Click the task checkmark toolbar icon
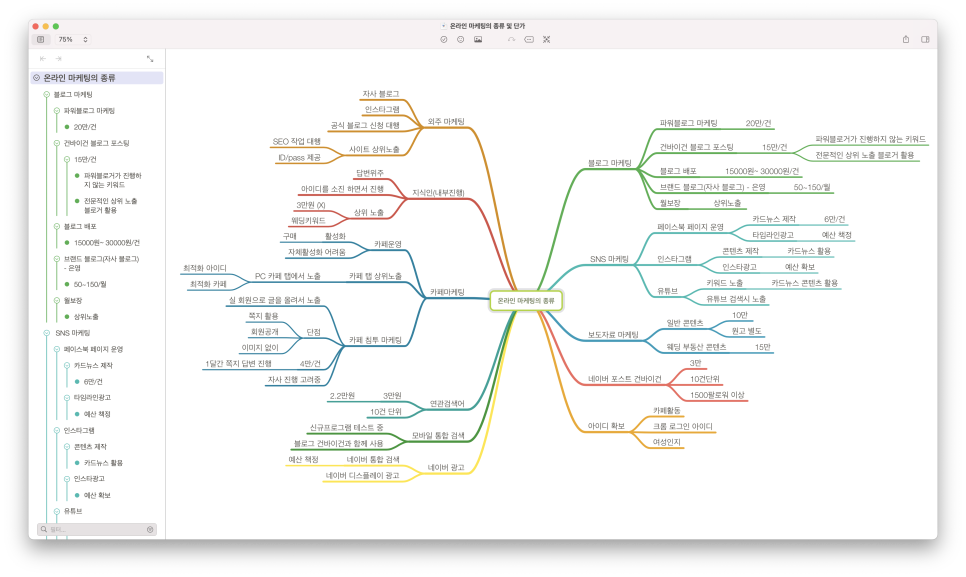The image size is (966, 577). pyautogui.click(x=444, y=39)
